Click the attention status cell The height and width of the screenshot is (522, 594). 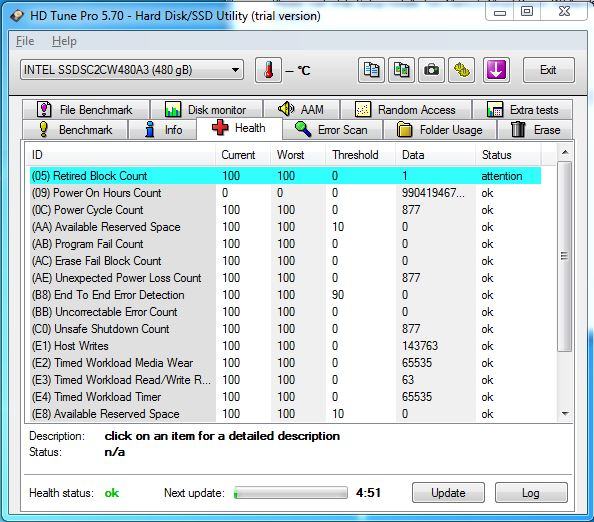click(x=502, y=176)
